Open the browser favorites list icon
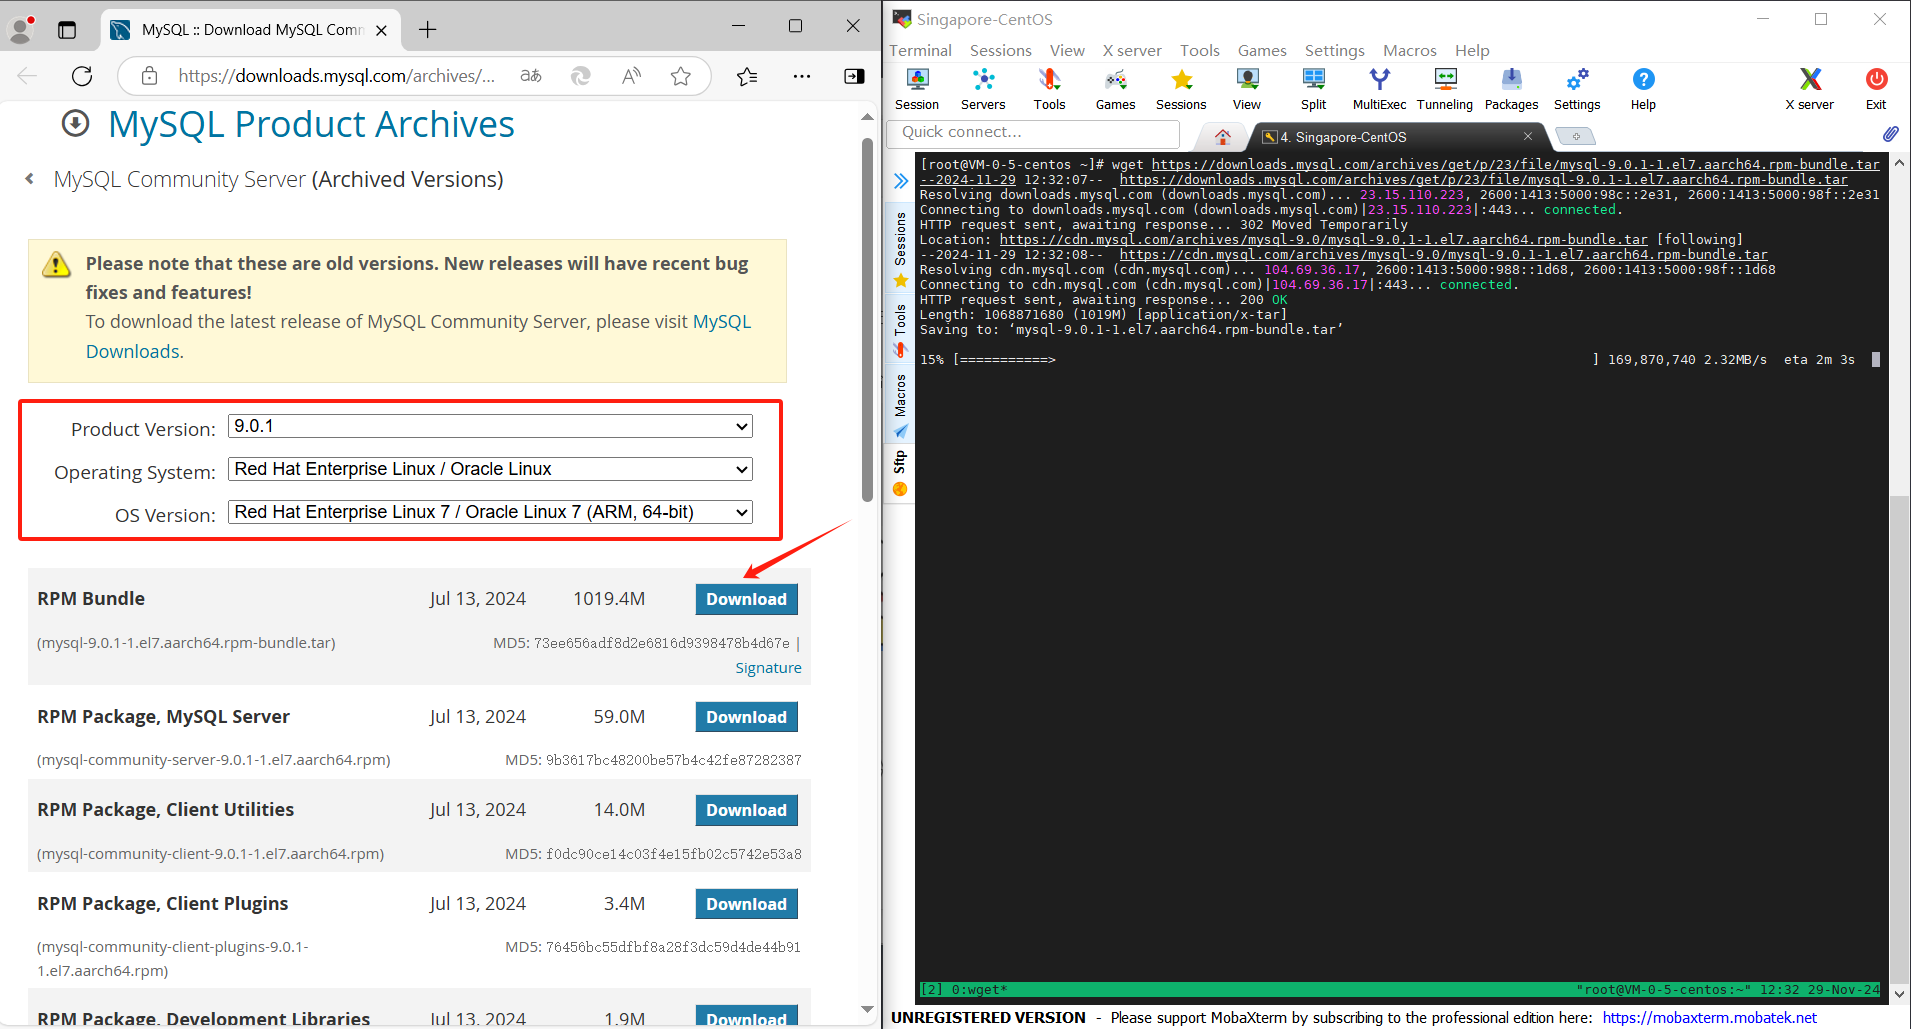 747,76
